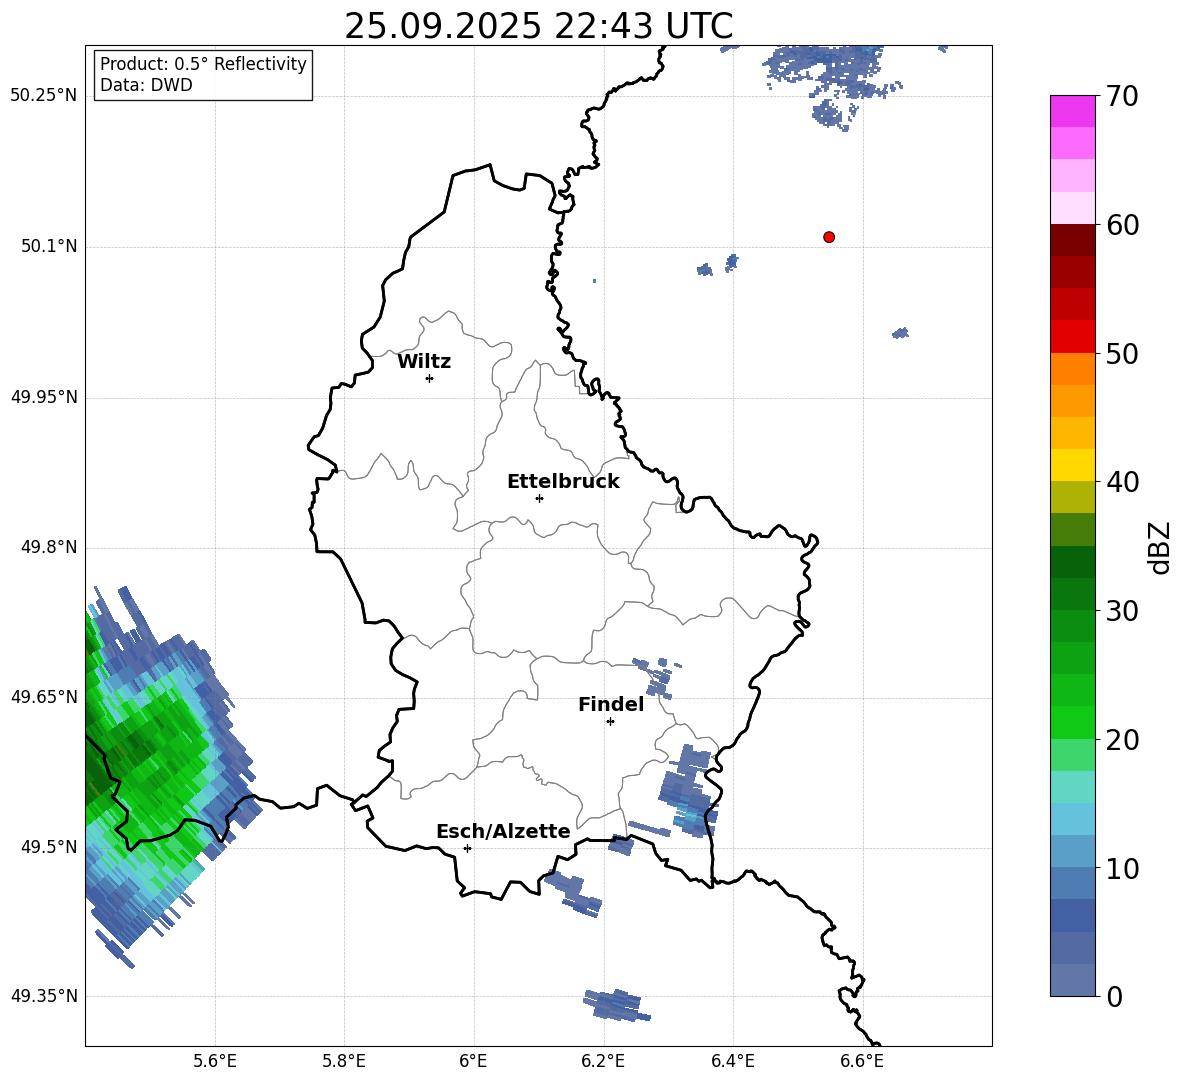This screenshot has width=1184, height=1081.
Task: Click the yellow colorbar segment at 40
Action: pos(1073,465)
